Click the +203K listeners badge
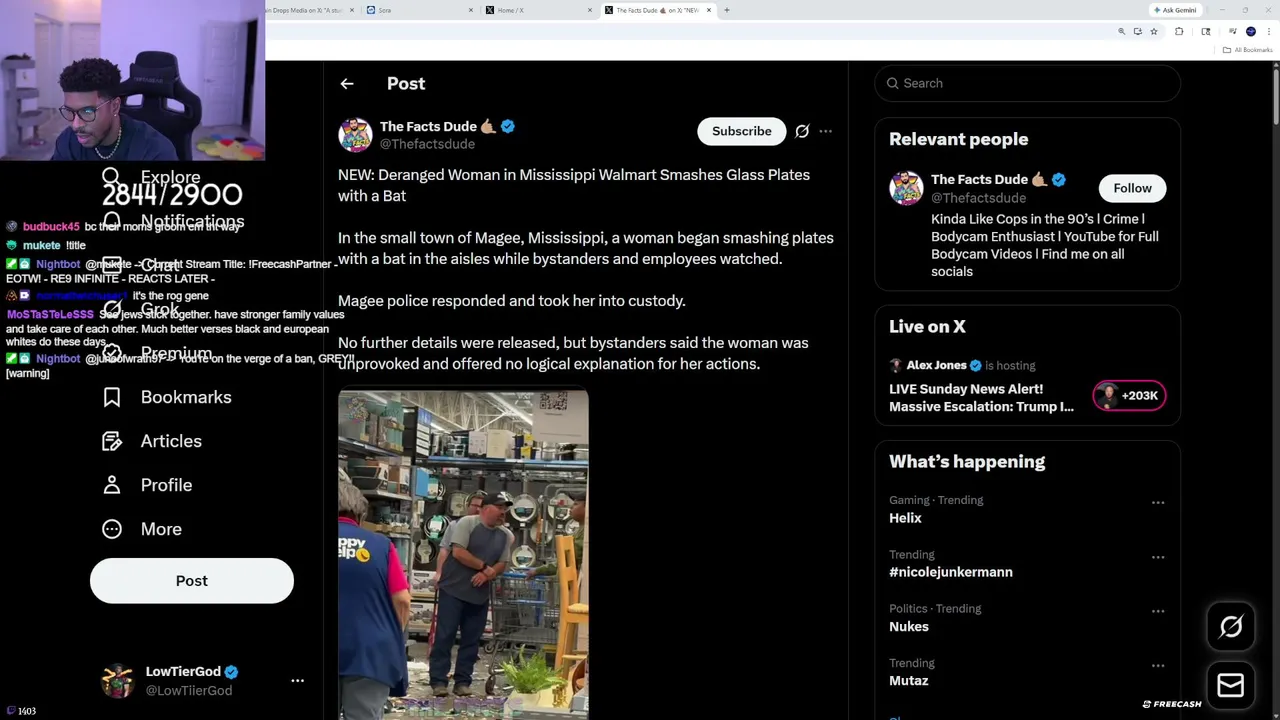Image resolution: width=1280 pixels, height=720 pixels. coord(1129,395)
